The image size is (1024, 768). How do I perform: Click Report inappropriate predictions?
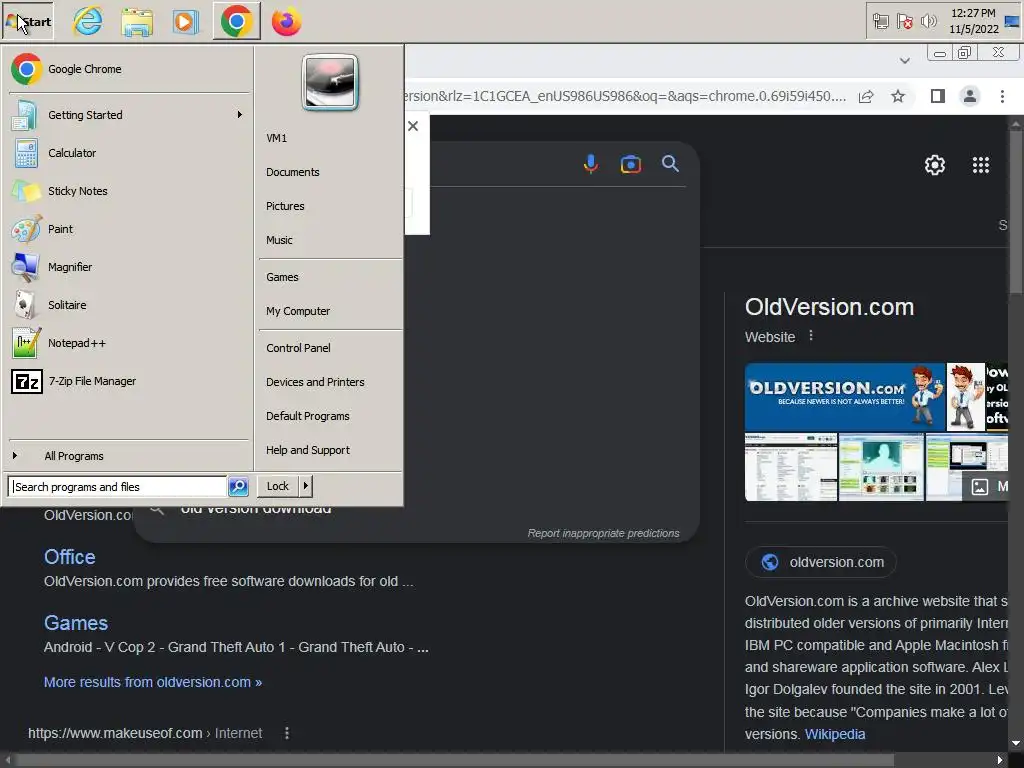coord(603,534)
